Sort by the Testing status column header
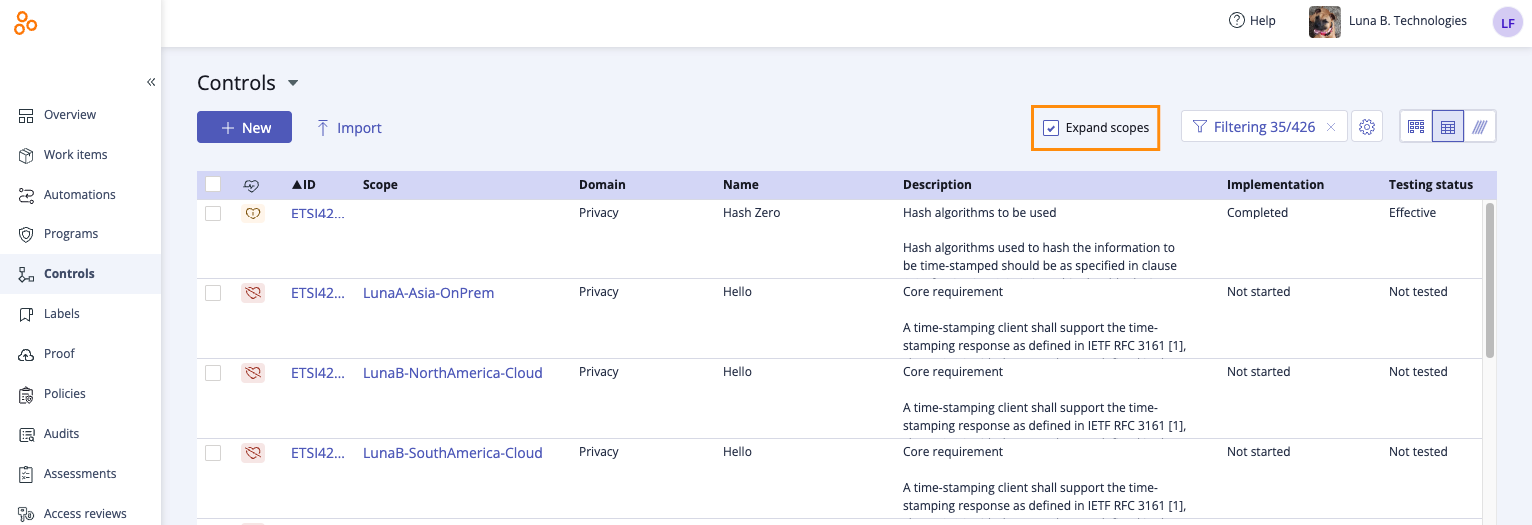 (1431, 185)
